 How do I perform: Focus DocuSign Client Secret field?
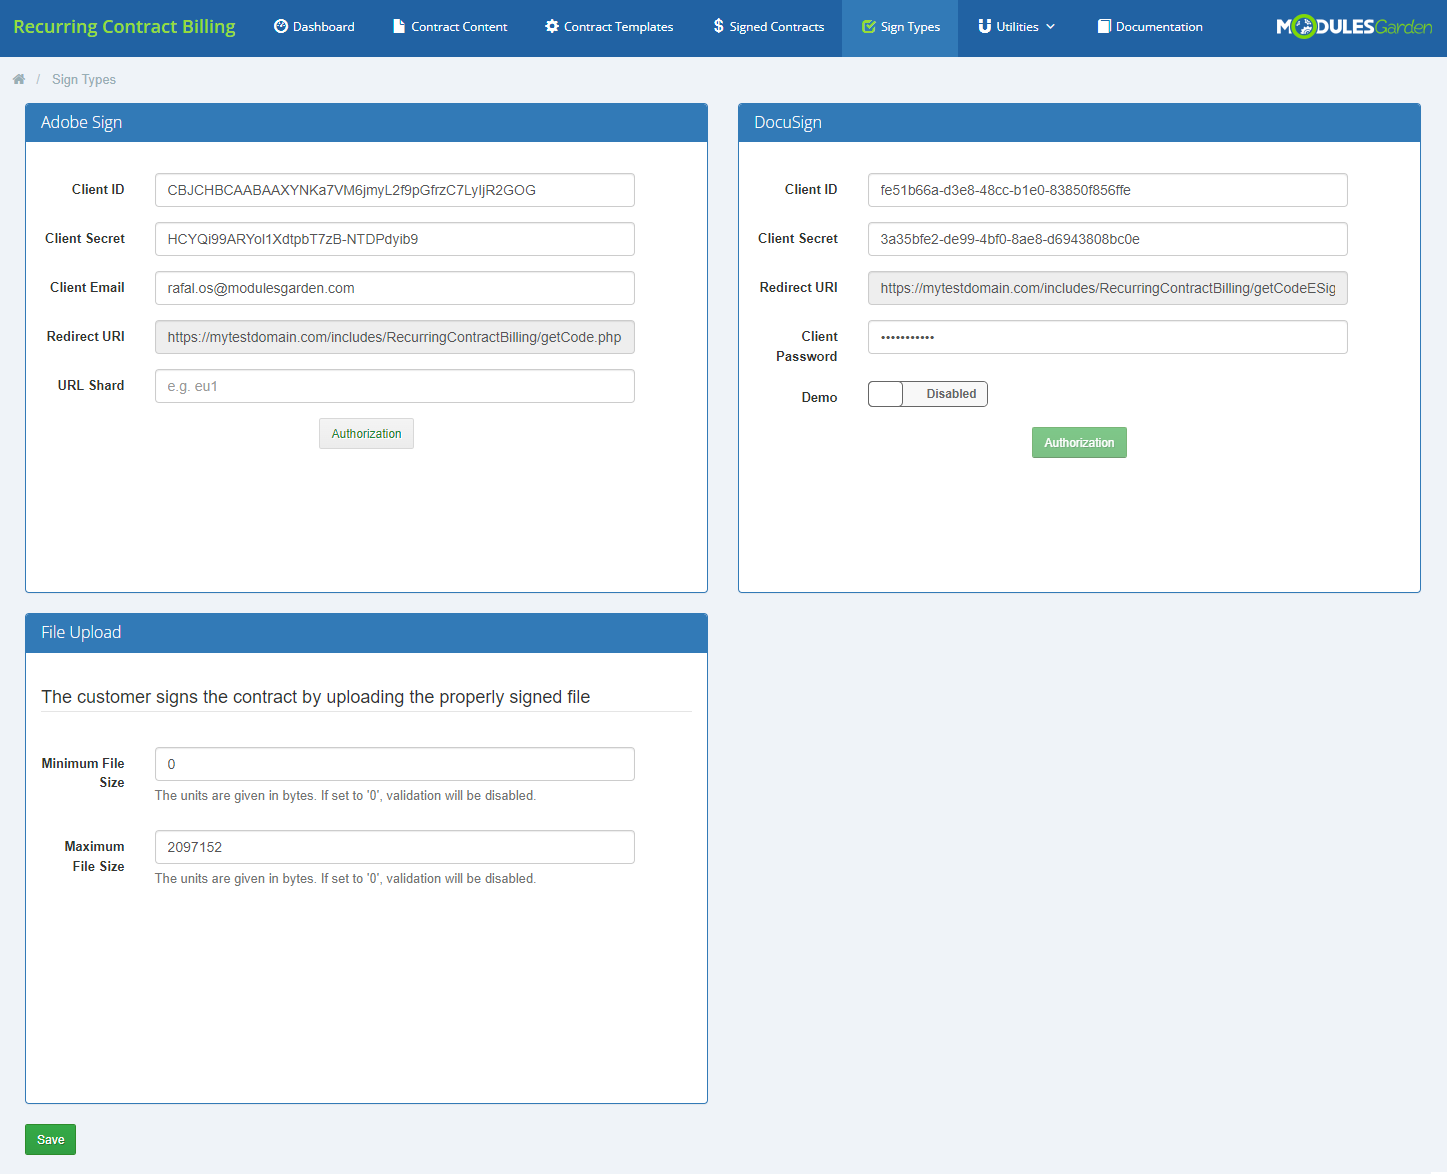click(1108, 239)
